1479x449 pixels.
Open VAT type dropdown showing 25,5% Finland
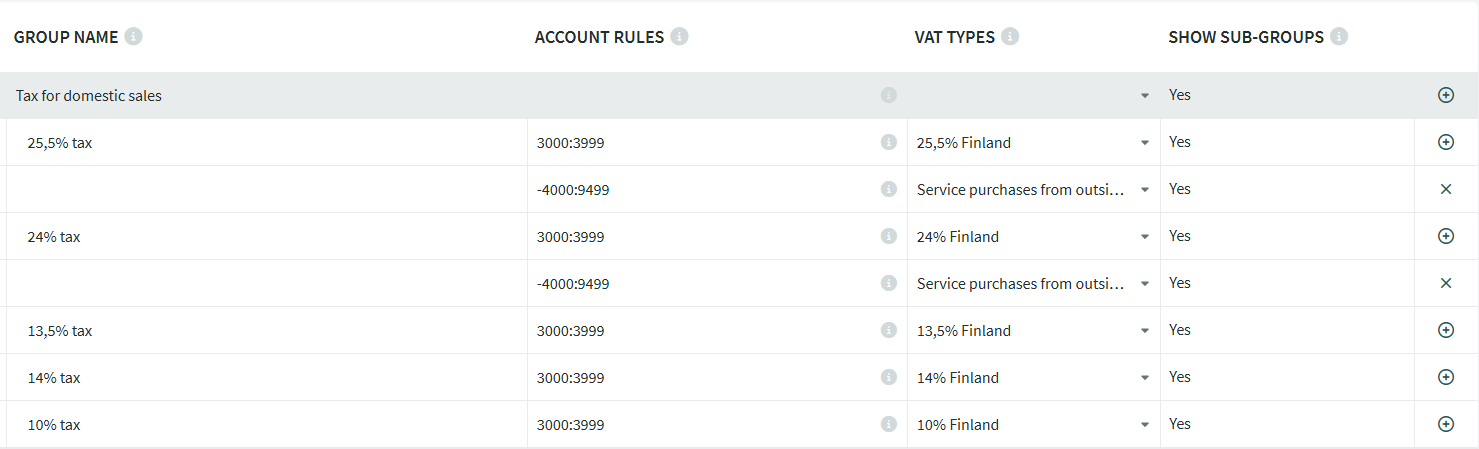[x=1144, y=143]
